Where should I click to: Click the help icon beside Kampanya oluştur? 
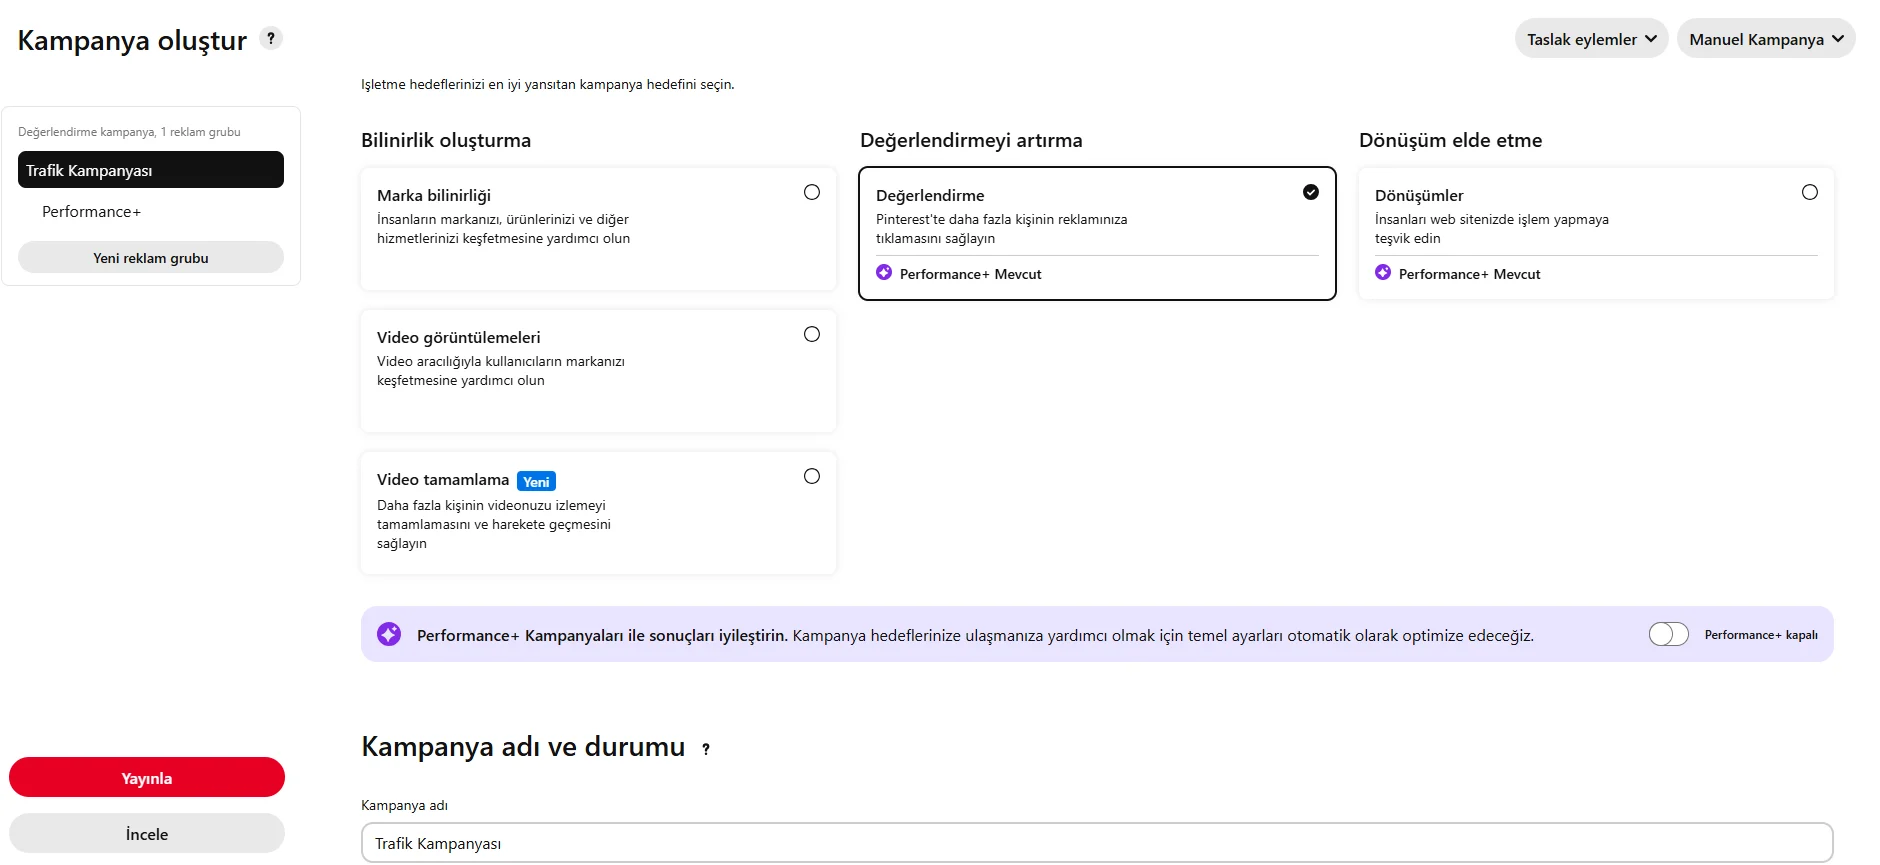[271, 38]
